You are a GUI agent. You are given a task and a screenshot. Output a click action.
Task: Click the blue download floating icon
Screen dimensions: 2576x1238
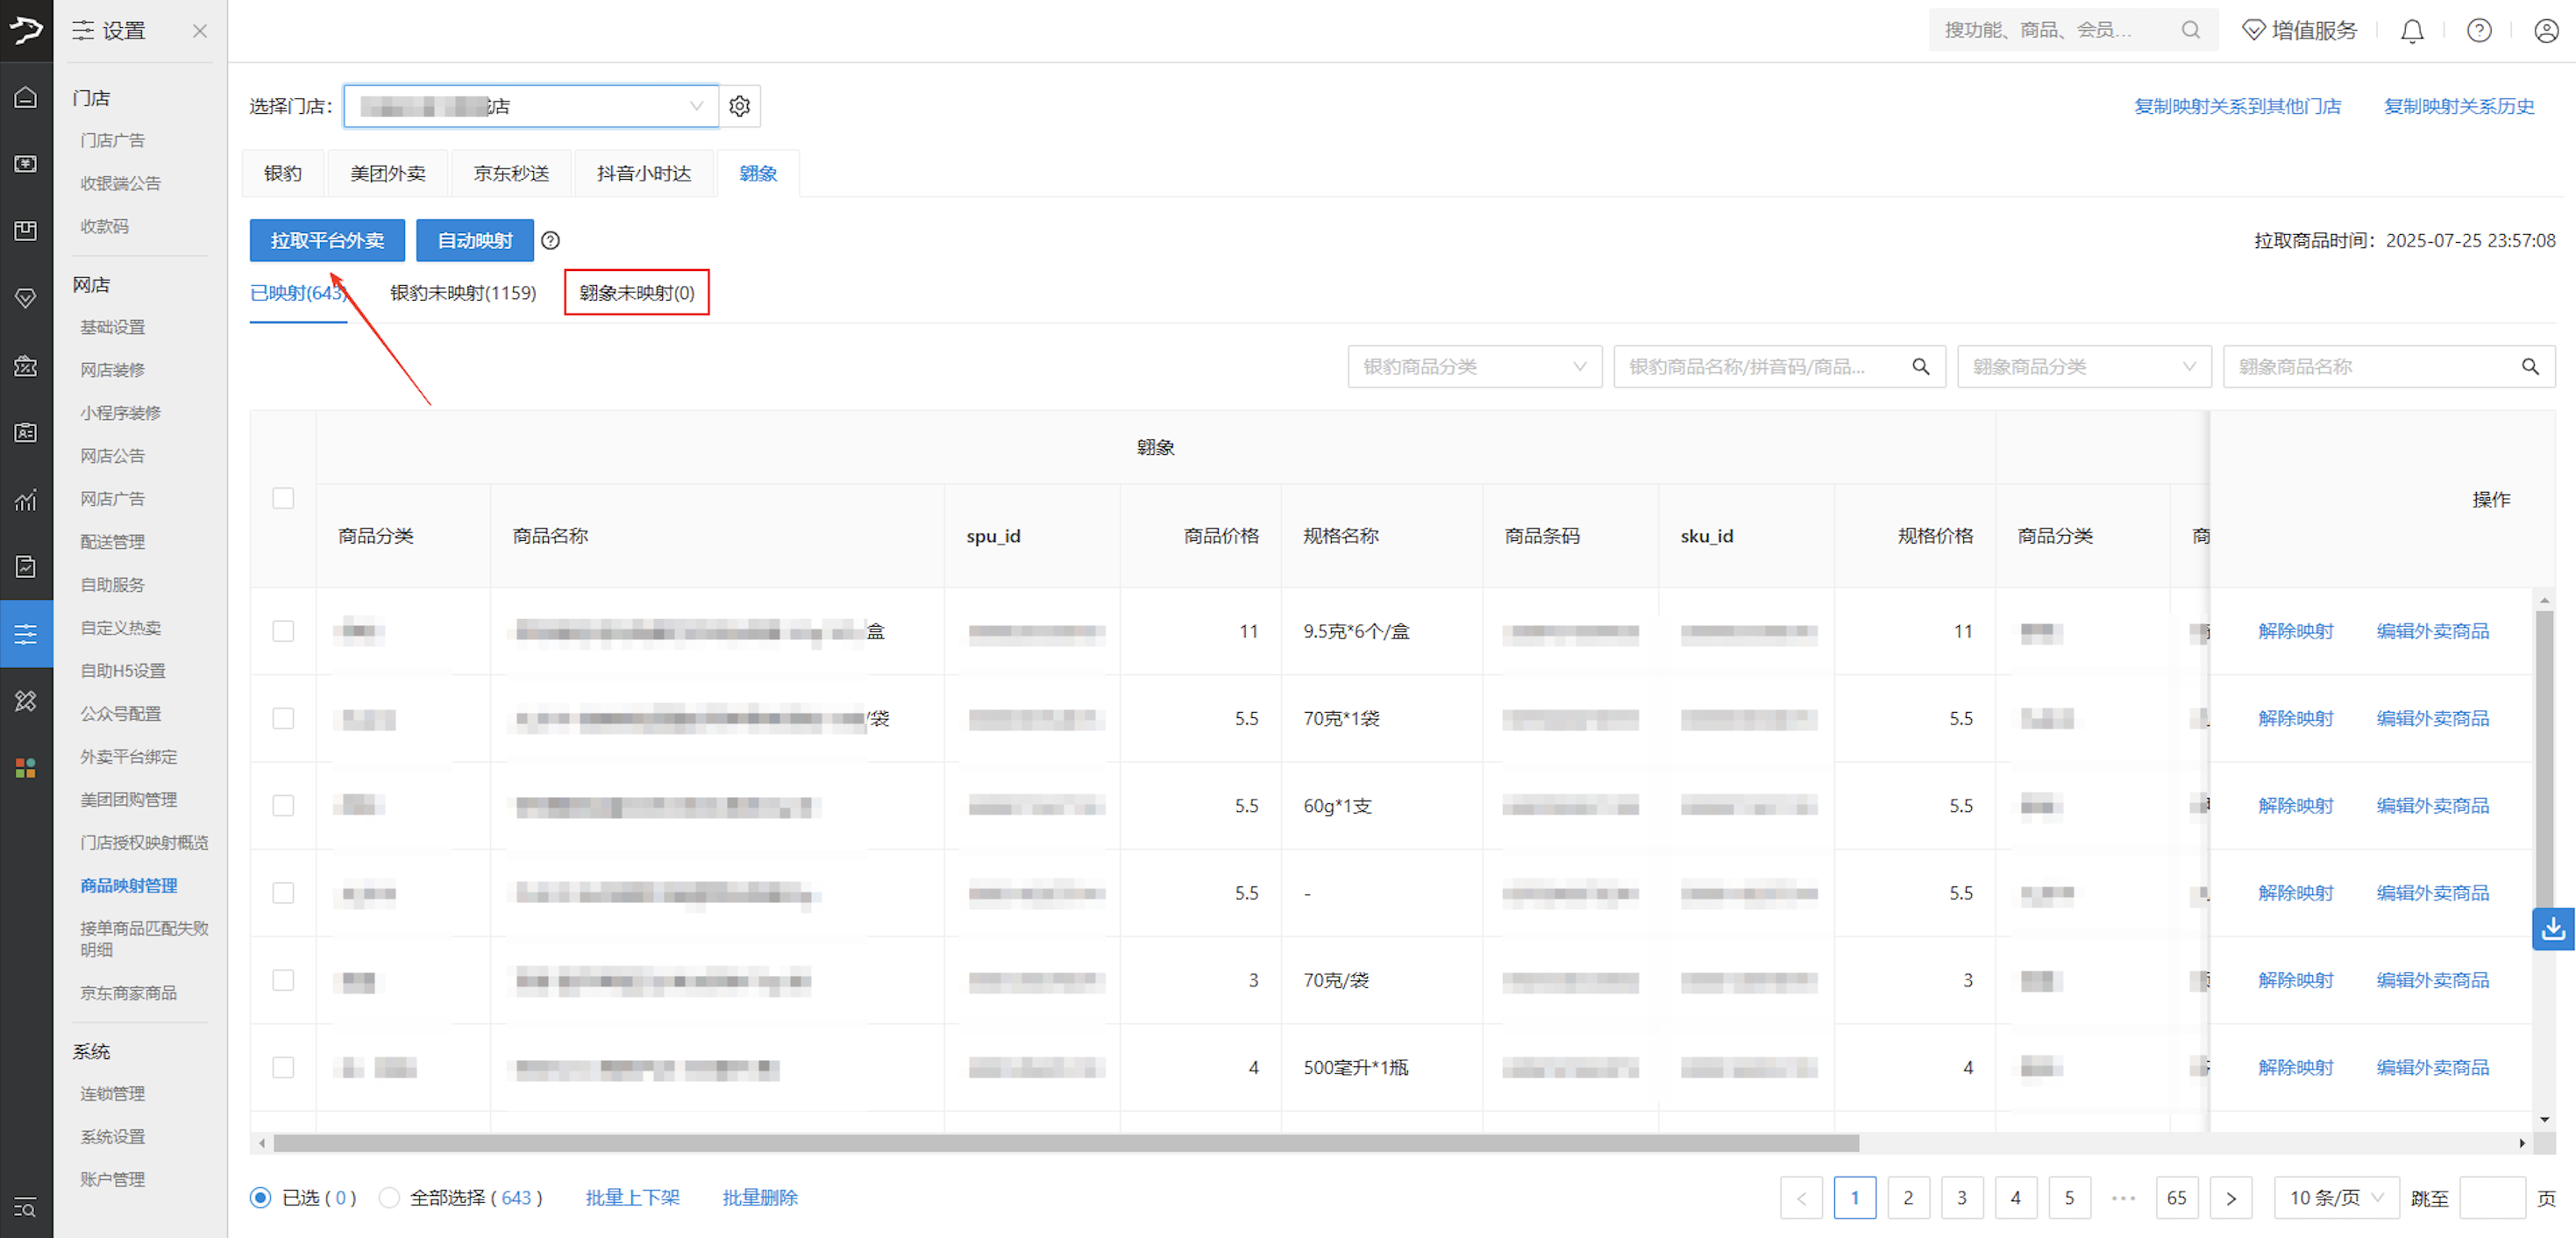pyautogui.click(x=2552, y=929)
